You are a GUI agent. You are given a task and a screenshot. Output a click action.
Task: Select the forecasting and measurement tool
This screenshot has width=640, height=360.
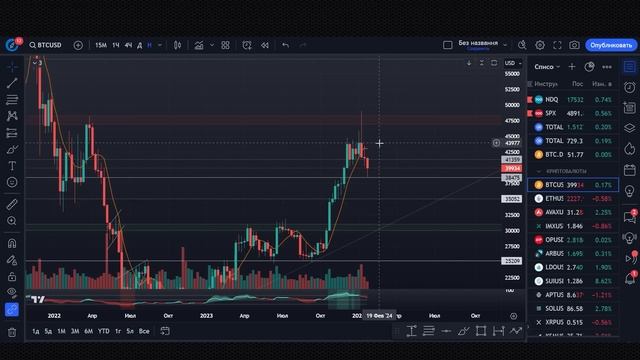[12, 133]
